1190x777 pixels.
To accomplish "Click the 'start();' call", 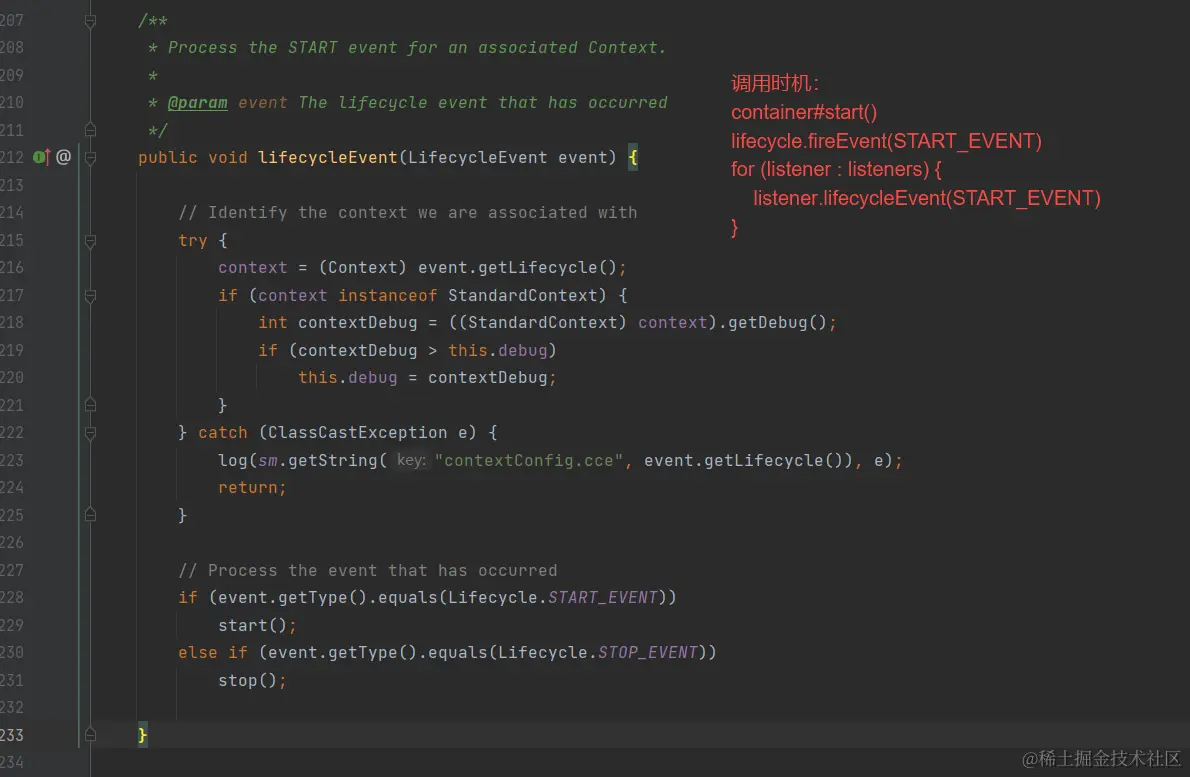I will click(257, 625).
